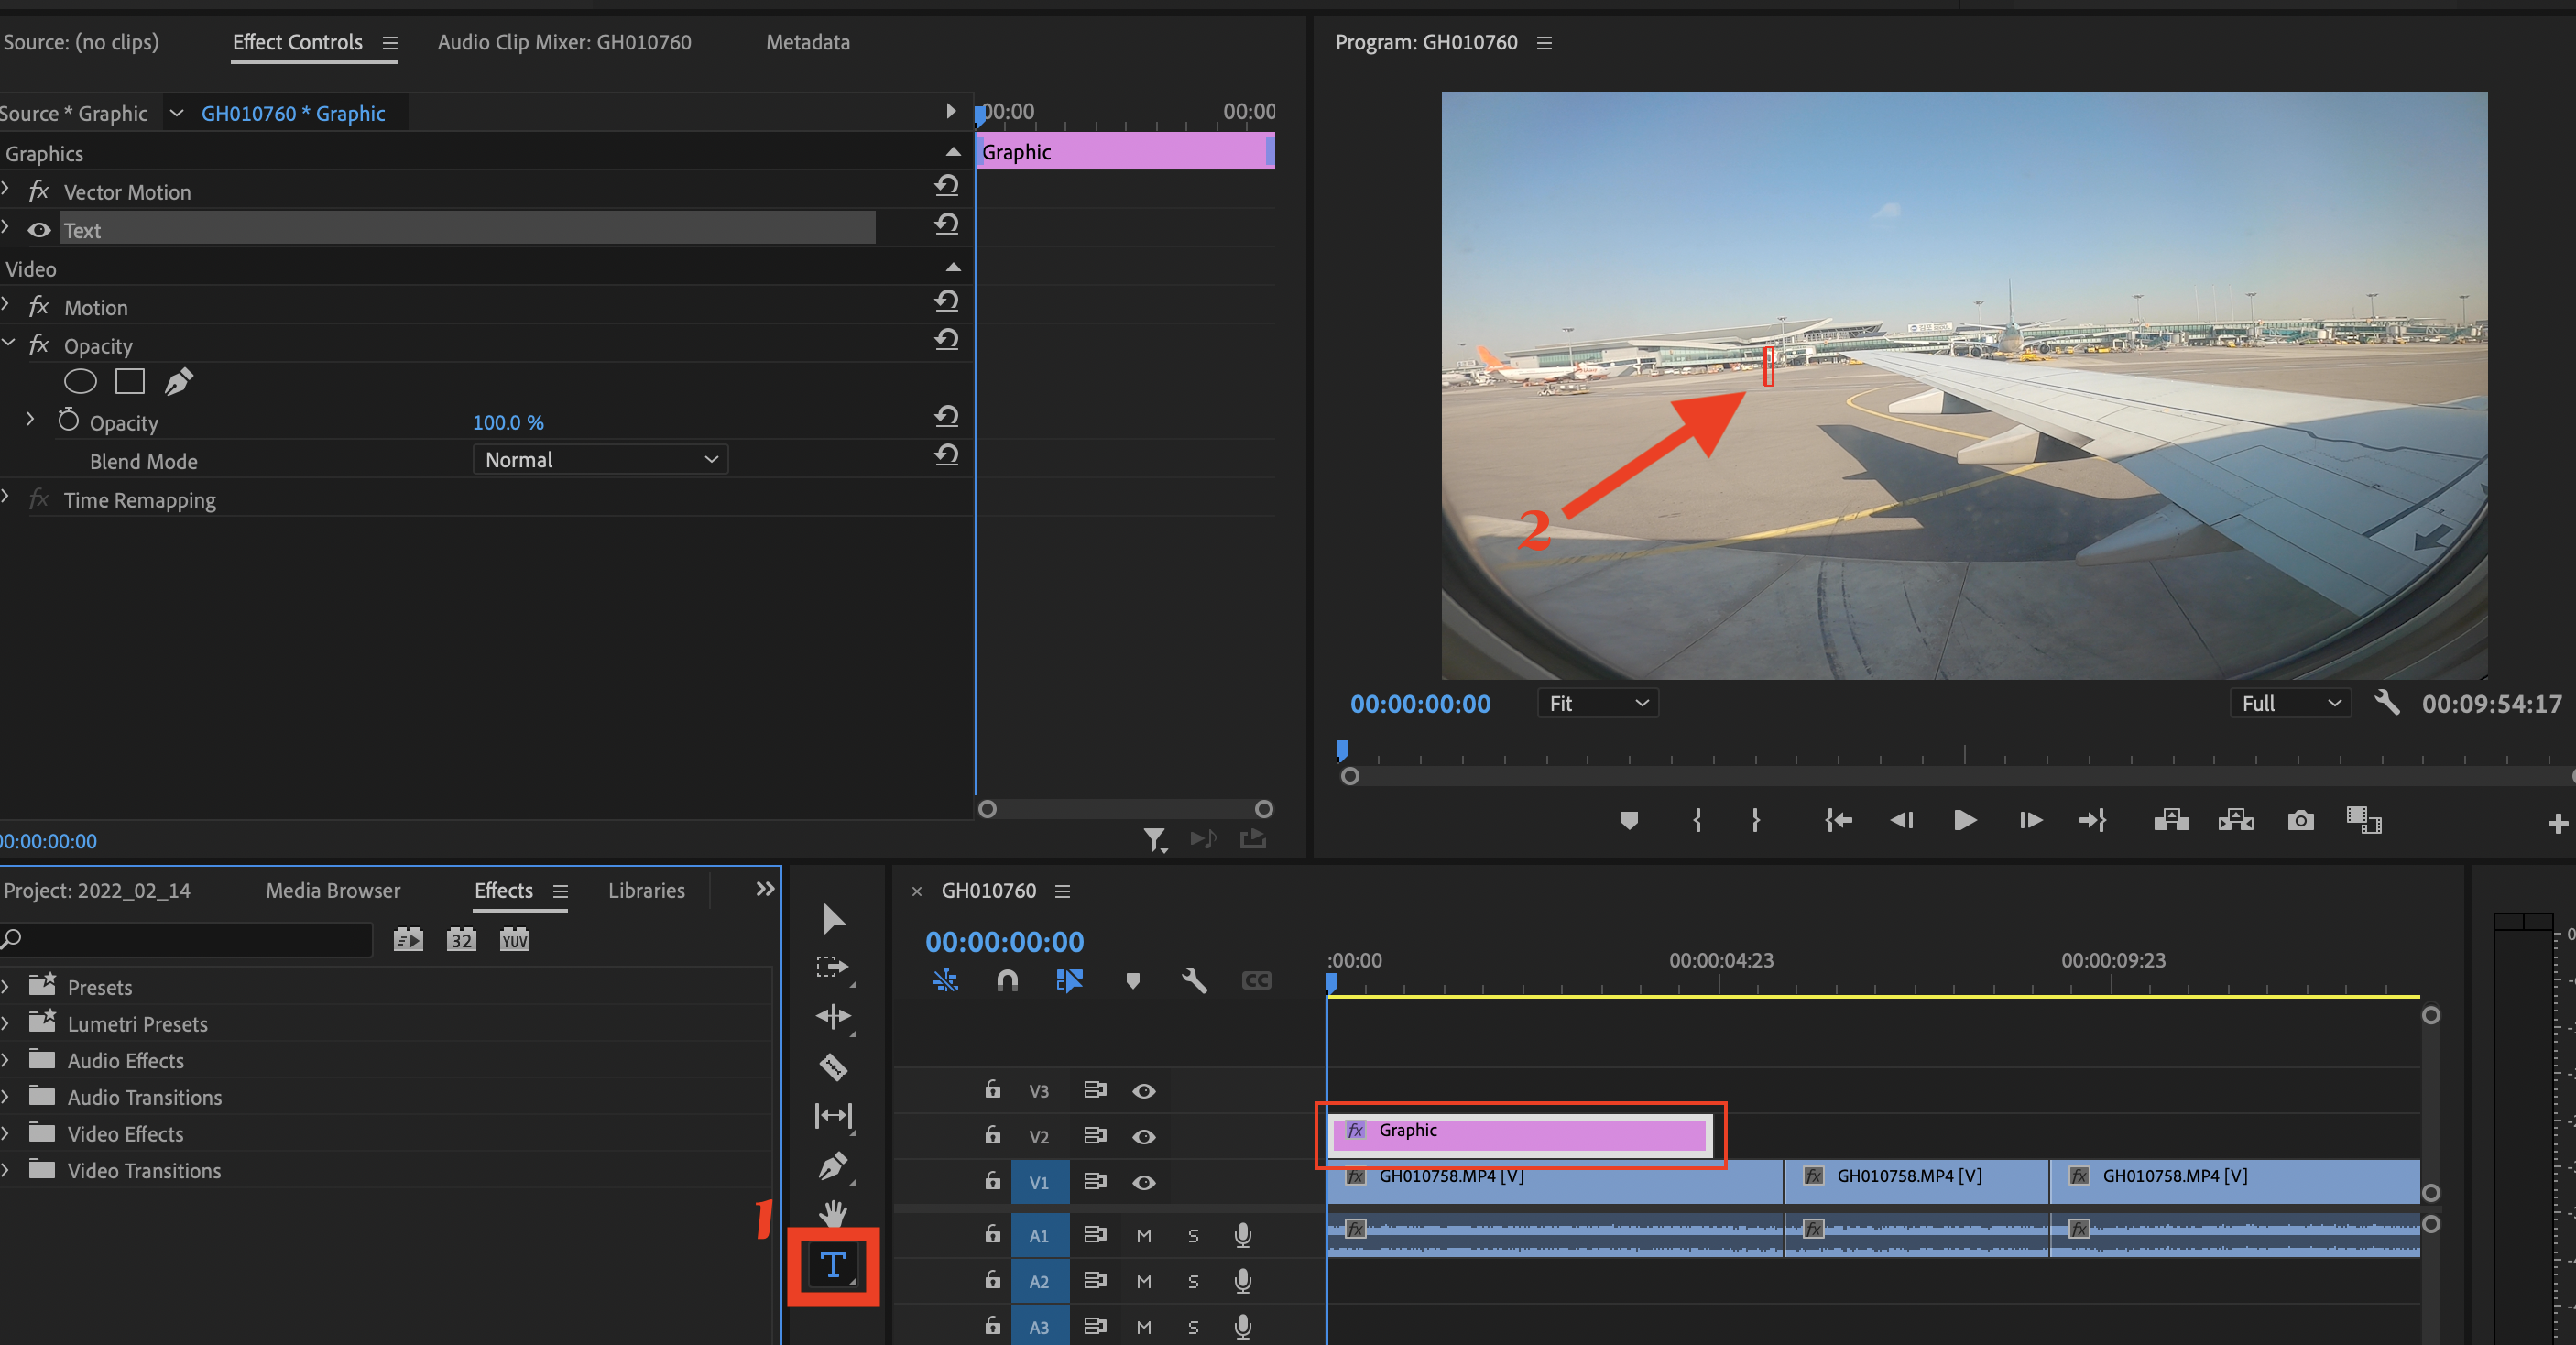Image resolution: width=2576 pixels, height=1345 pixels.
Task: Open Blend Mode Normal dropdown
Action: [600, 460]
